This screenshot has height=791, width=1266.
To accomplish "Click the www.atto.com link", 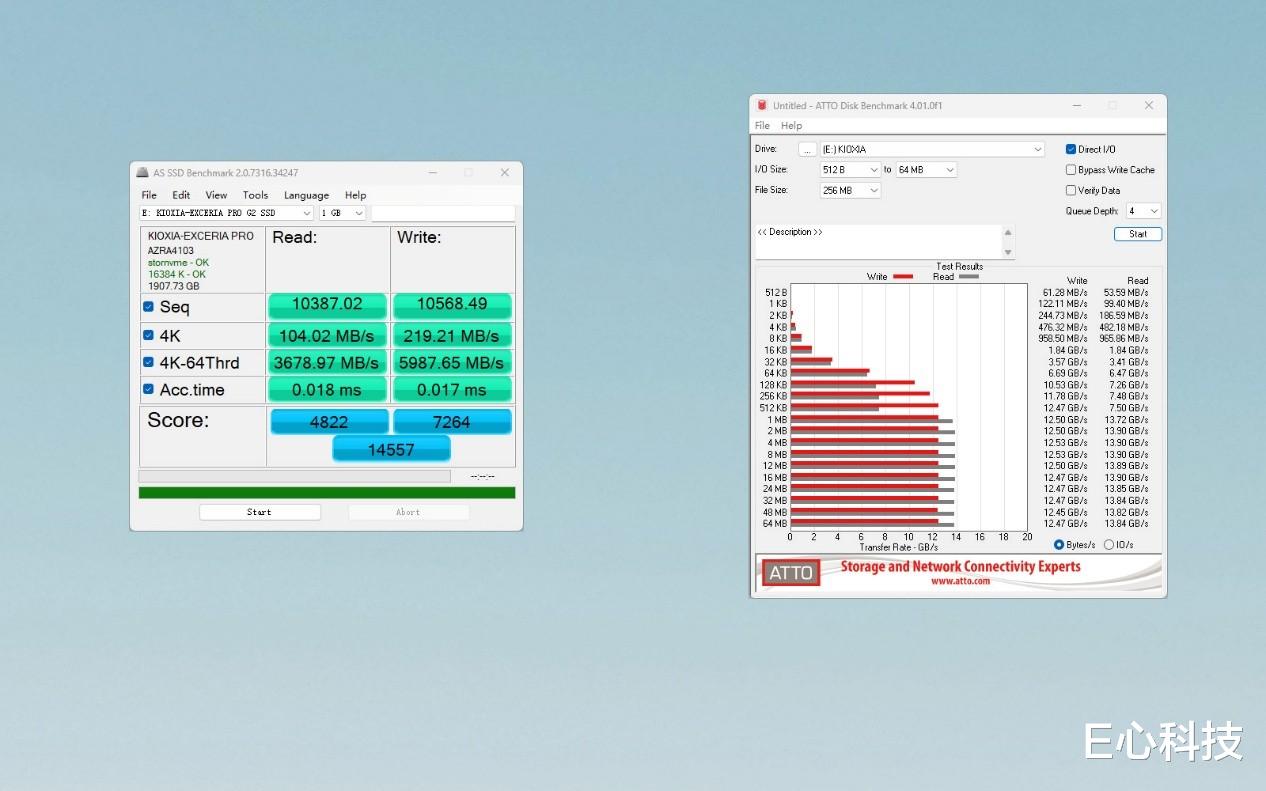I will (x=960, y=581).
